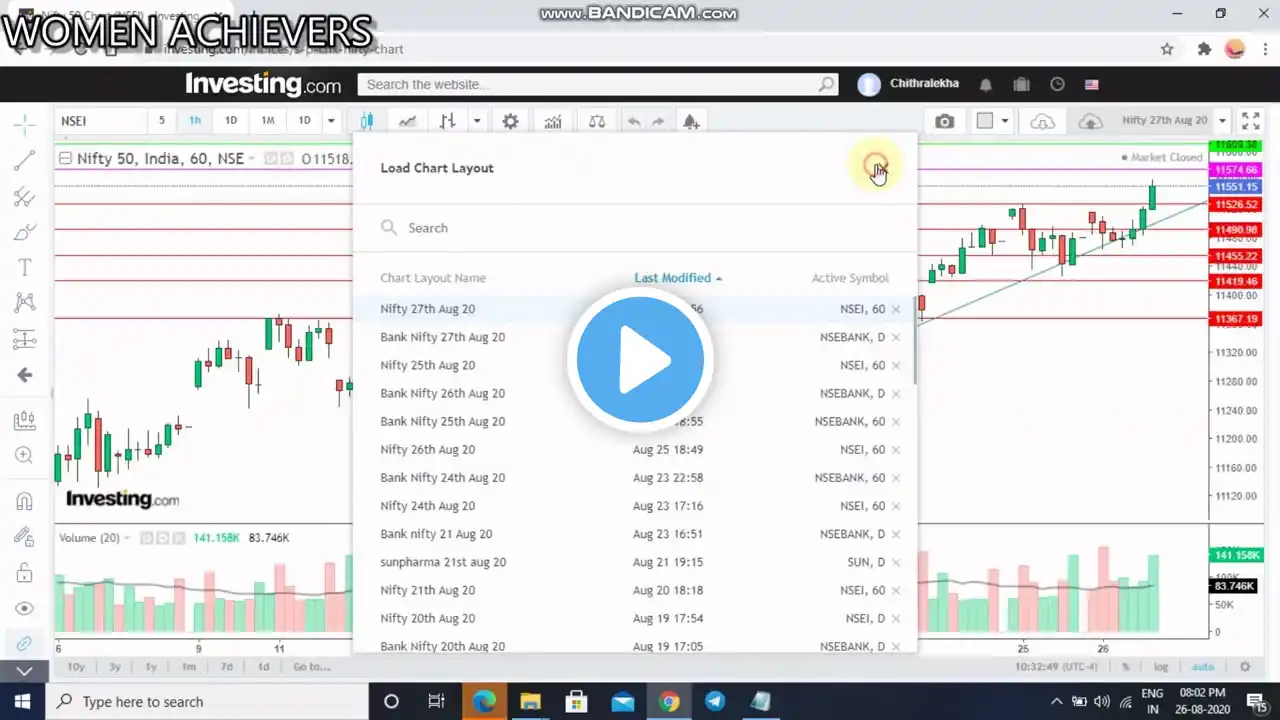This screenshot has width=1280, height=720.
Task: Toggle stay in drawing mode
Action: pyautogui.click(x=25, y=537)
